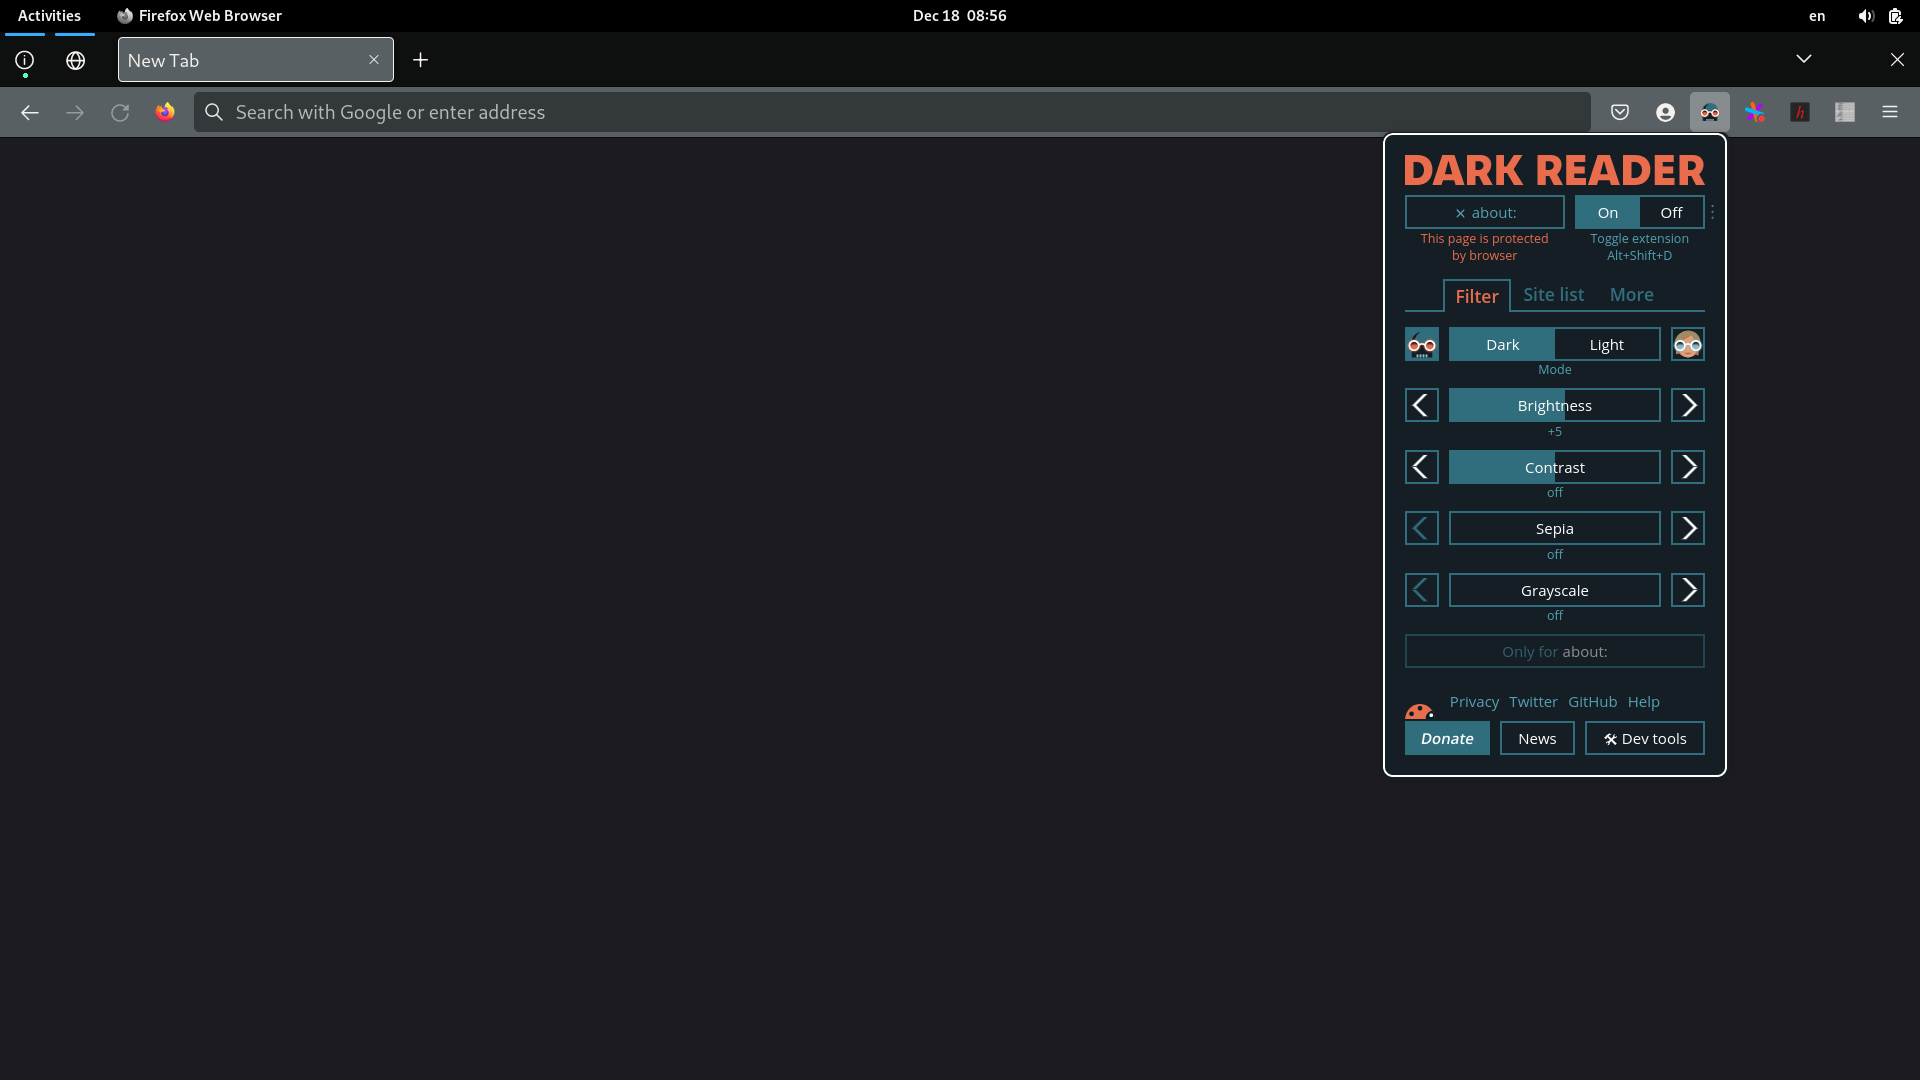The width and height of the screenshot is (1920, 1080).
Task: Open the Firefox account icon
Action: [x=1666, y=112]
